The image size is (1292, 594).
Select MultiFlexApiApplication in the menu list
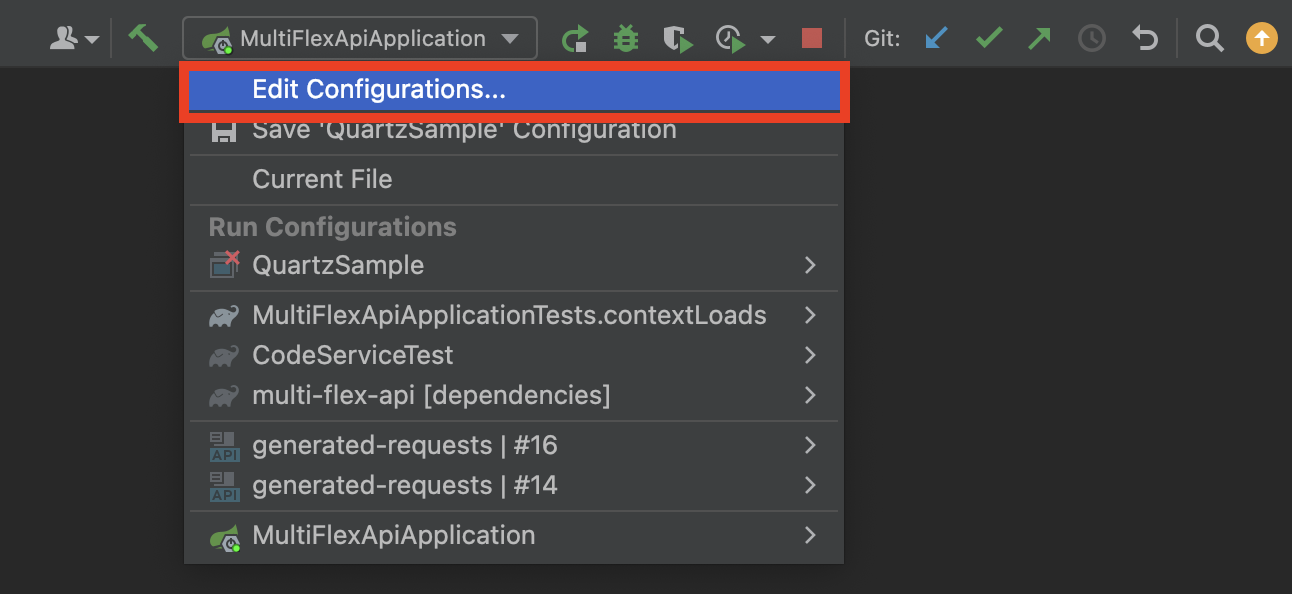pos(514,536)
